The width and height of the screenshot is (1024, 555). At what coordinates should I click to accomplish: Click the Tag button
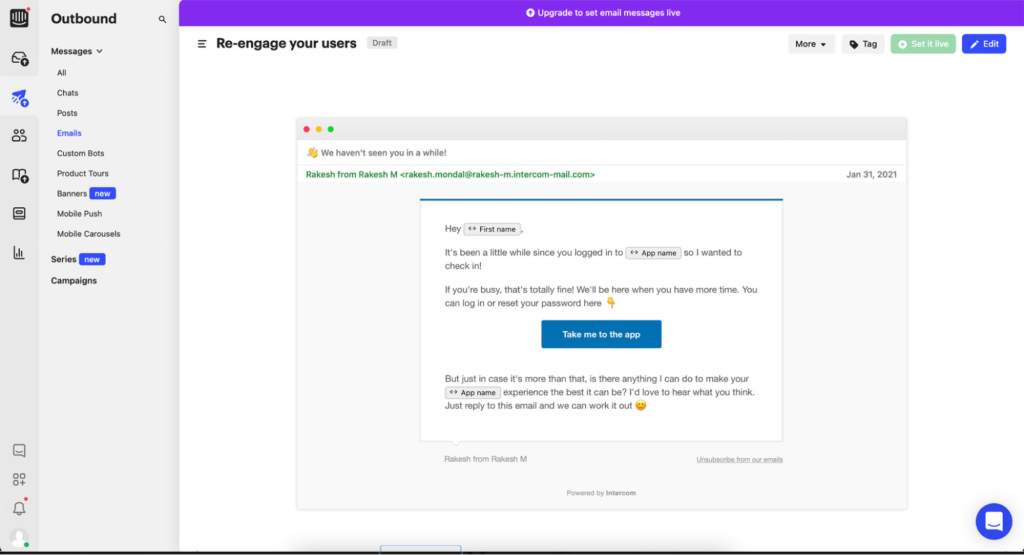point(862,44)
